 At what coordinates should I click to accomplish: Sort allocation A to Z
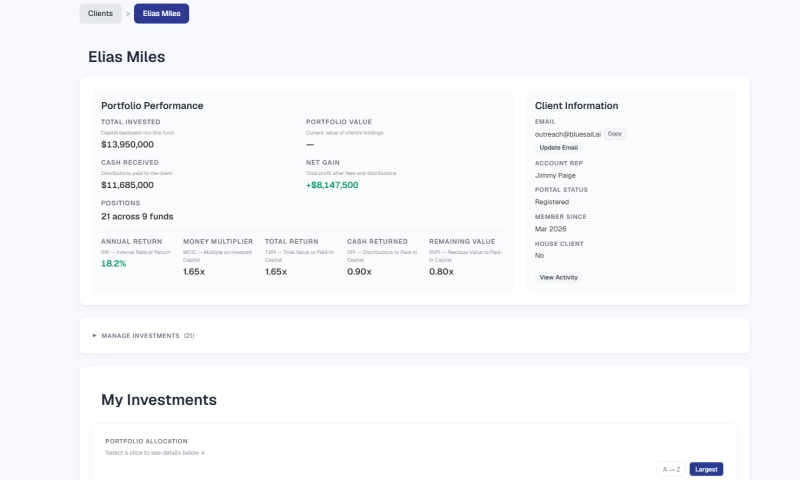pos(671,469)
